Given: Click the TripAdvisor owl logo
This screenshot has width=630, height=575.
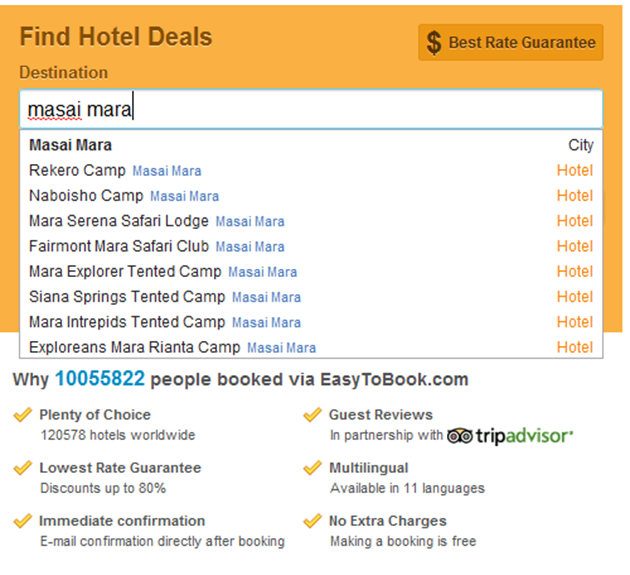Looking at the screenshot, I should (460, 435).
